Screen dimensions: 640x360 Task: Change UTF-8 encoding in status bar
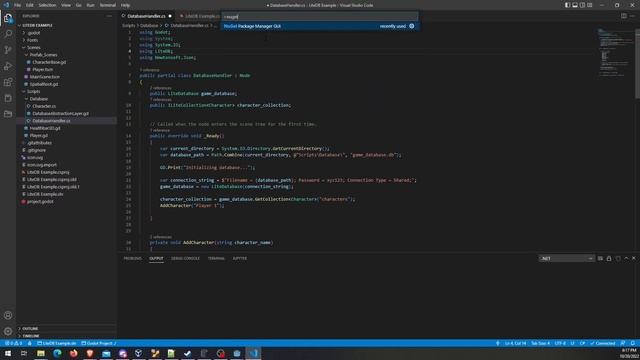(560, 343)
